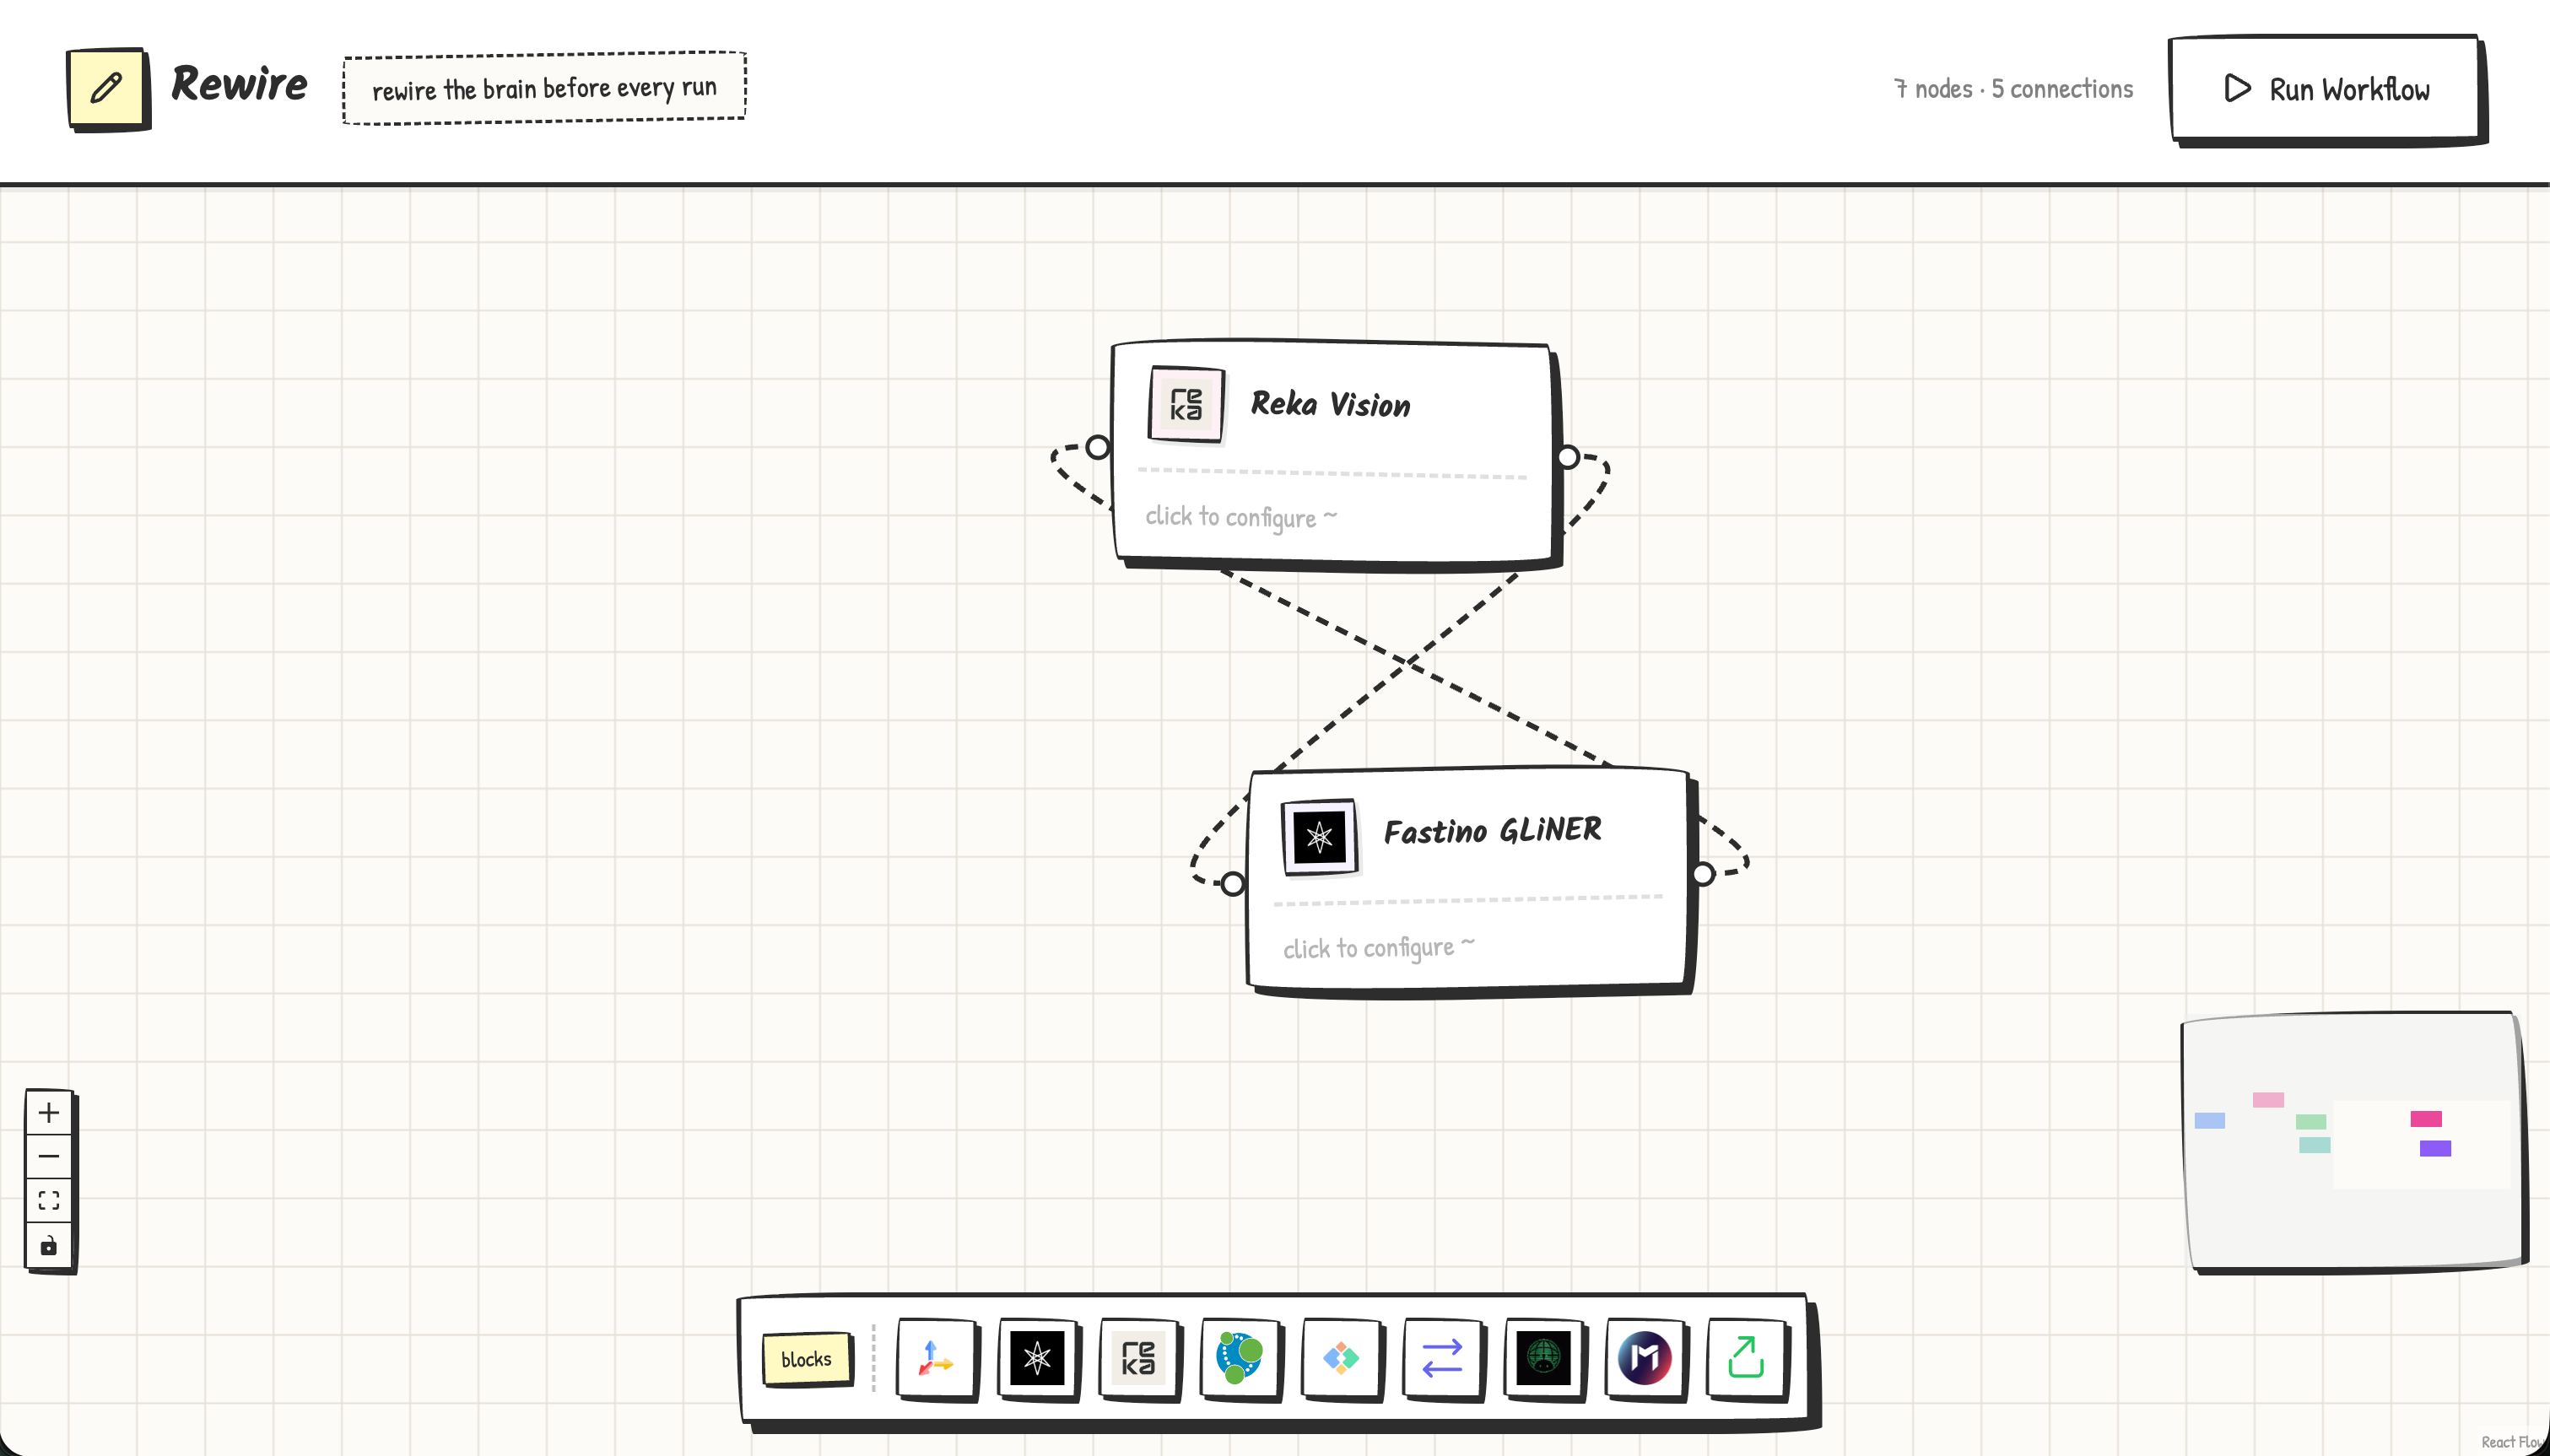Add the green export/share block
This screenshot has height=1456, width=2550.
click(x=1746, y=1358)
